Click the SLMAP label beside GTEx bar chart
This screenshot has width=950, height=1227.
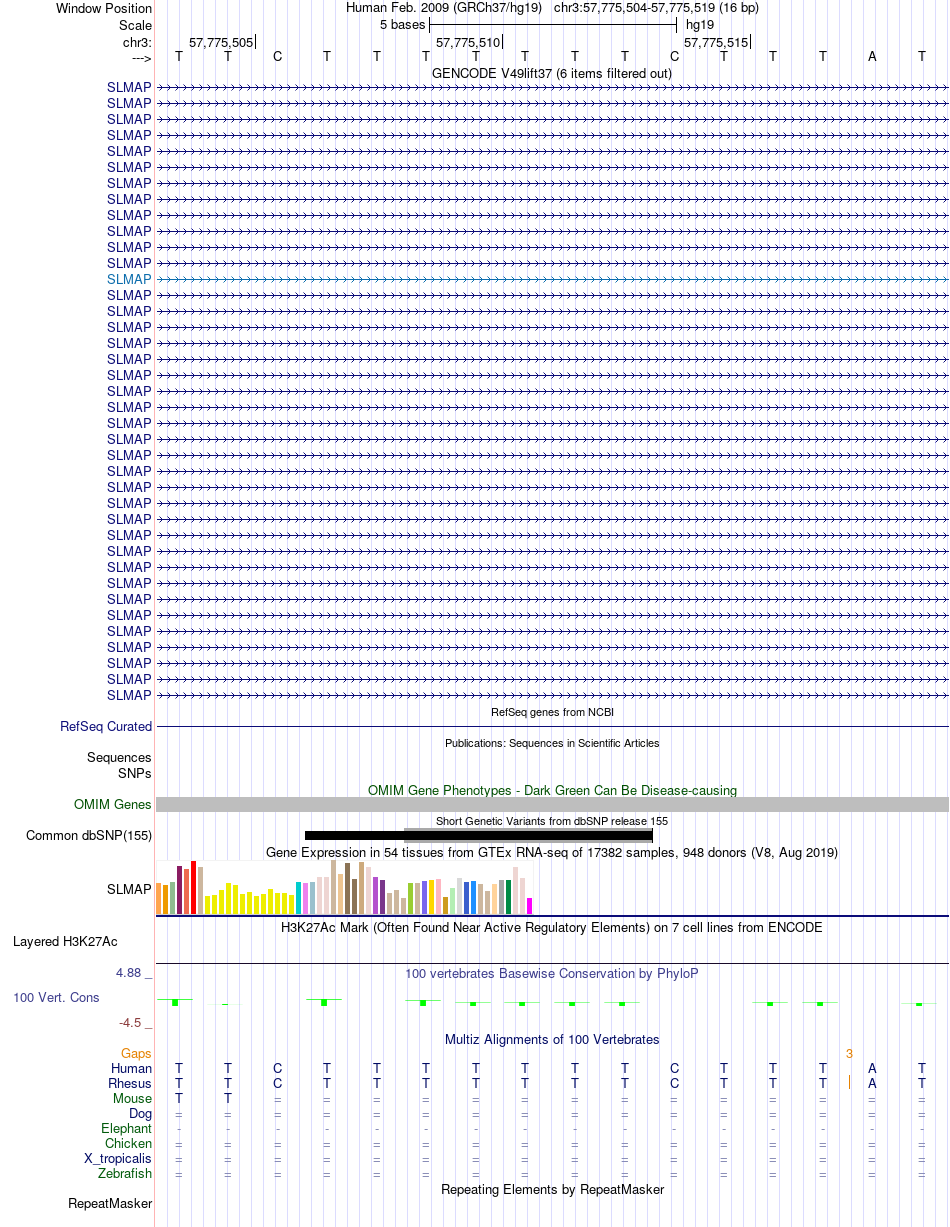point(129,888)
